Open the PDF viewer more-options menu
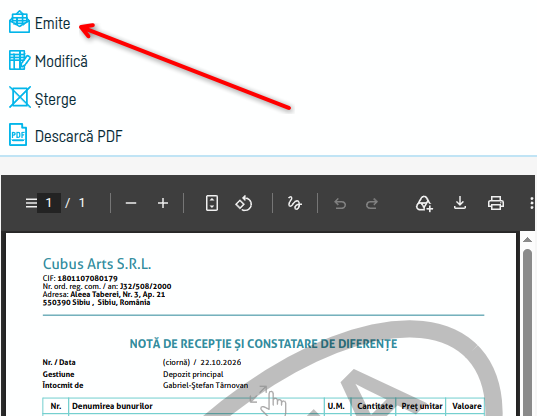 (531, 203)
